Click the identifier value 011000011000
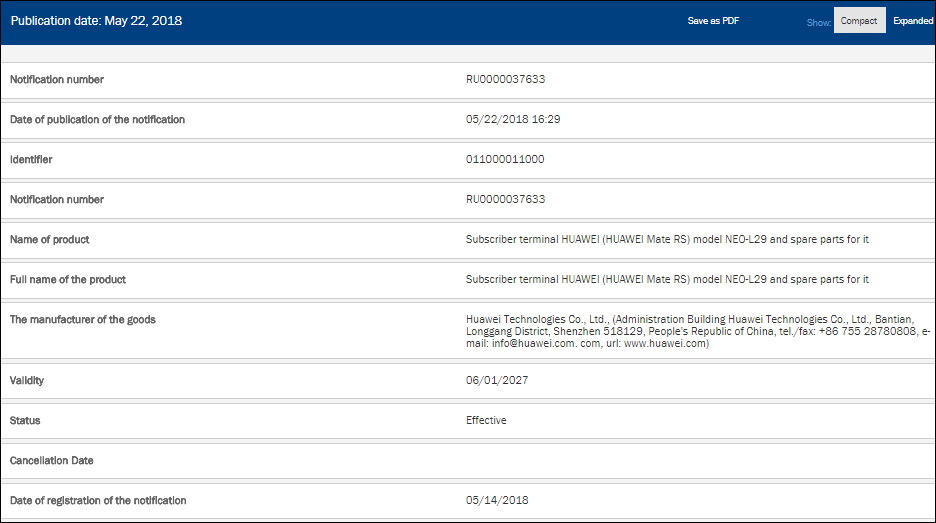936x523 pixels. click(x=505, y=159)
